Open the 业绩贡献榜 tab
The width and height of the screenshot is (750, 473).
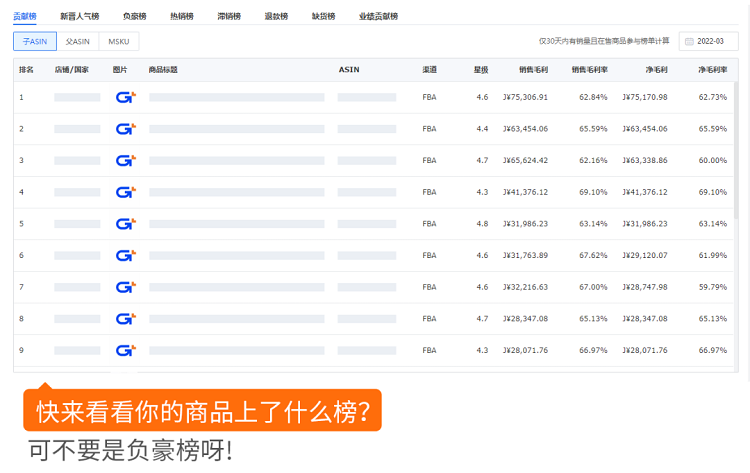[x=378, y=17]
